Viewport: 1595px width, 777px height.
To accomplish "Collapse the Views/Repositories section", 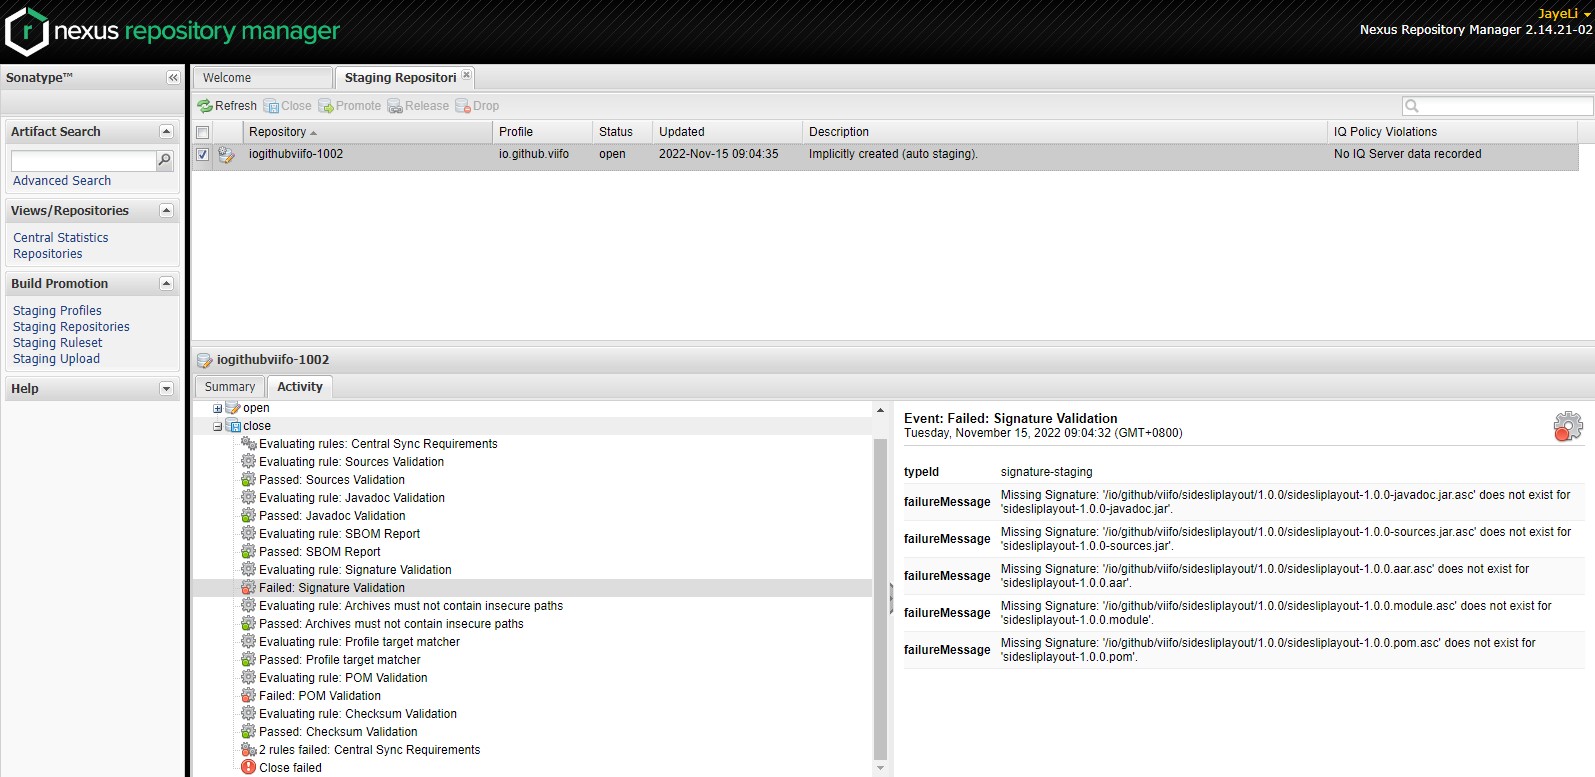I will 166,211.
